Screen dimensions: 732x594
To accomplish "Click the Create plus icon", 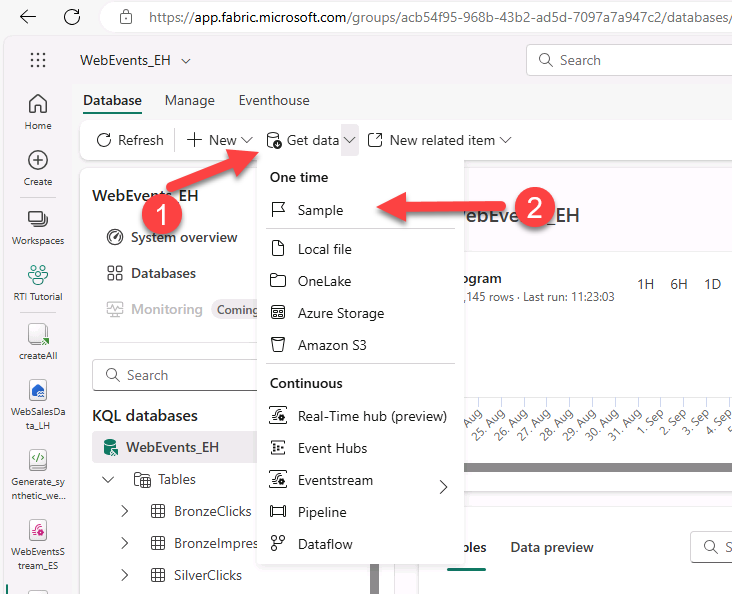I will pyautogui.click(x=38, y=167).
